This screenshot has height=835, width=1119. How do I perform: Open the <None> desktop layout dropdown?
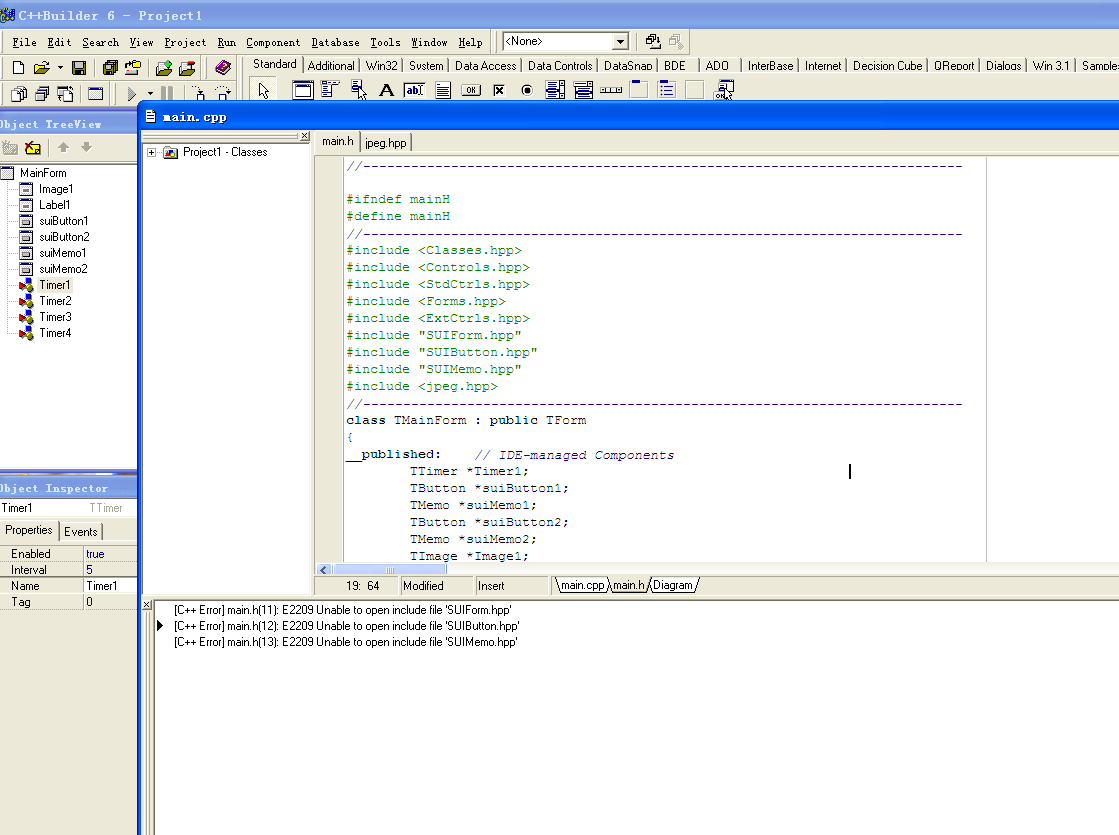coord(620,41)
